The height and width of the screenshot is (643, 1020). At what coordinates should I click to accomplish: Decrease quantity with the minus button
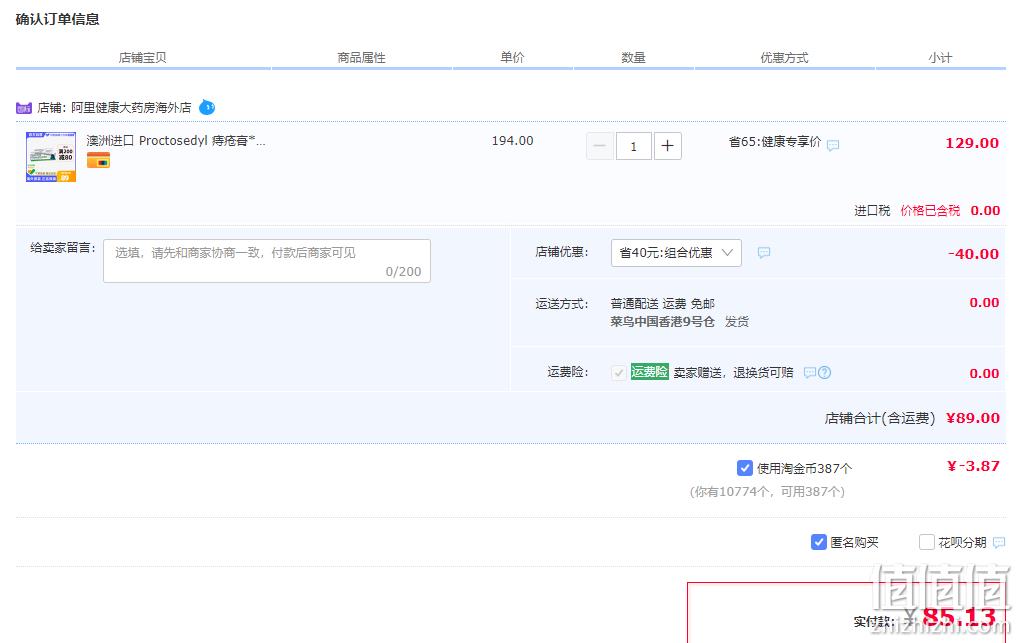(x=600, y=146)
